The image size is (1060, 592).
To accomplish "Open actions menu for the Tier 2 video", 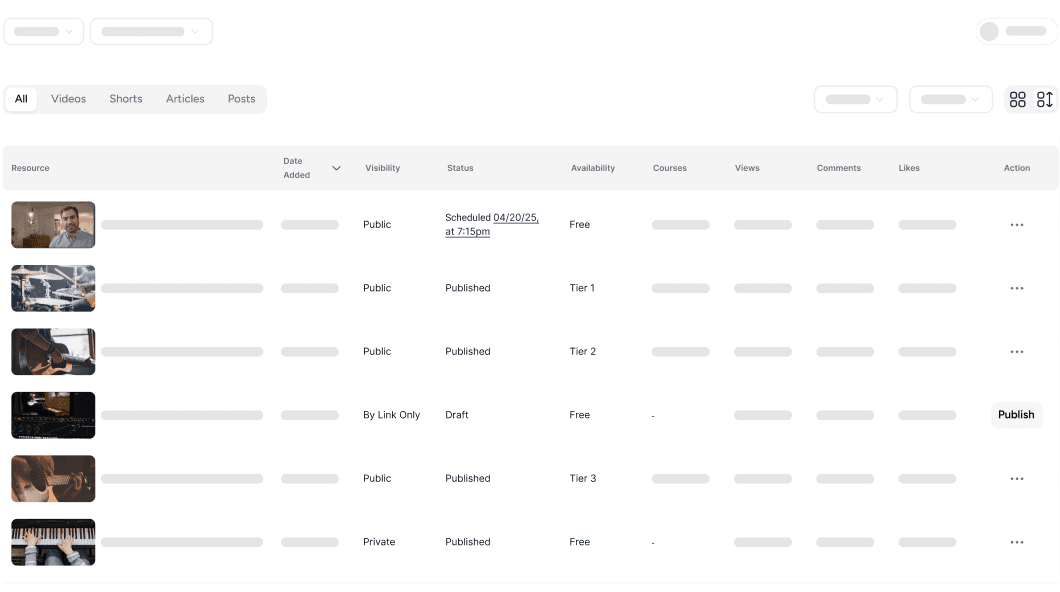I will (1017, 351).
